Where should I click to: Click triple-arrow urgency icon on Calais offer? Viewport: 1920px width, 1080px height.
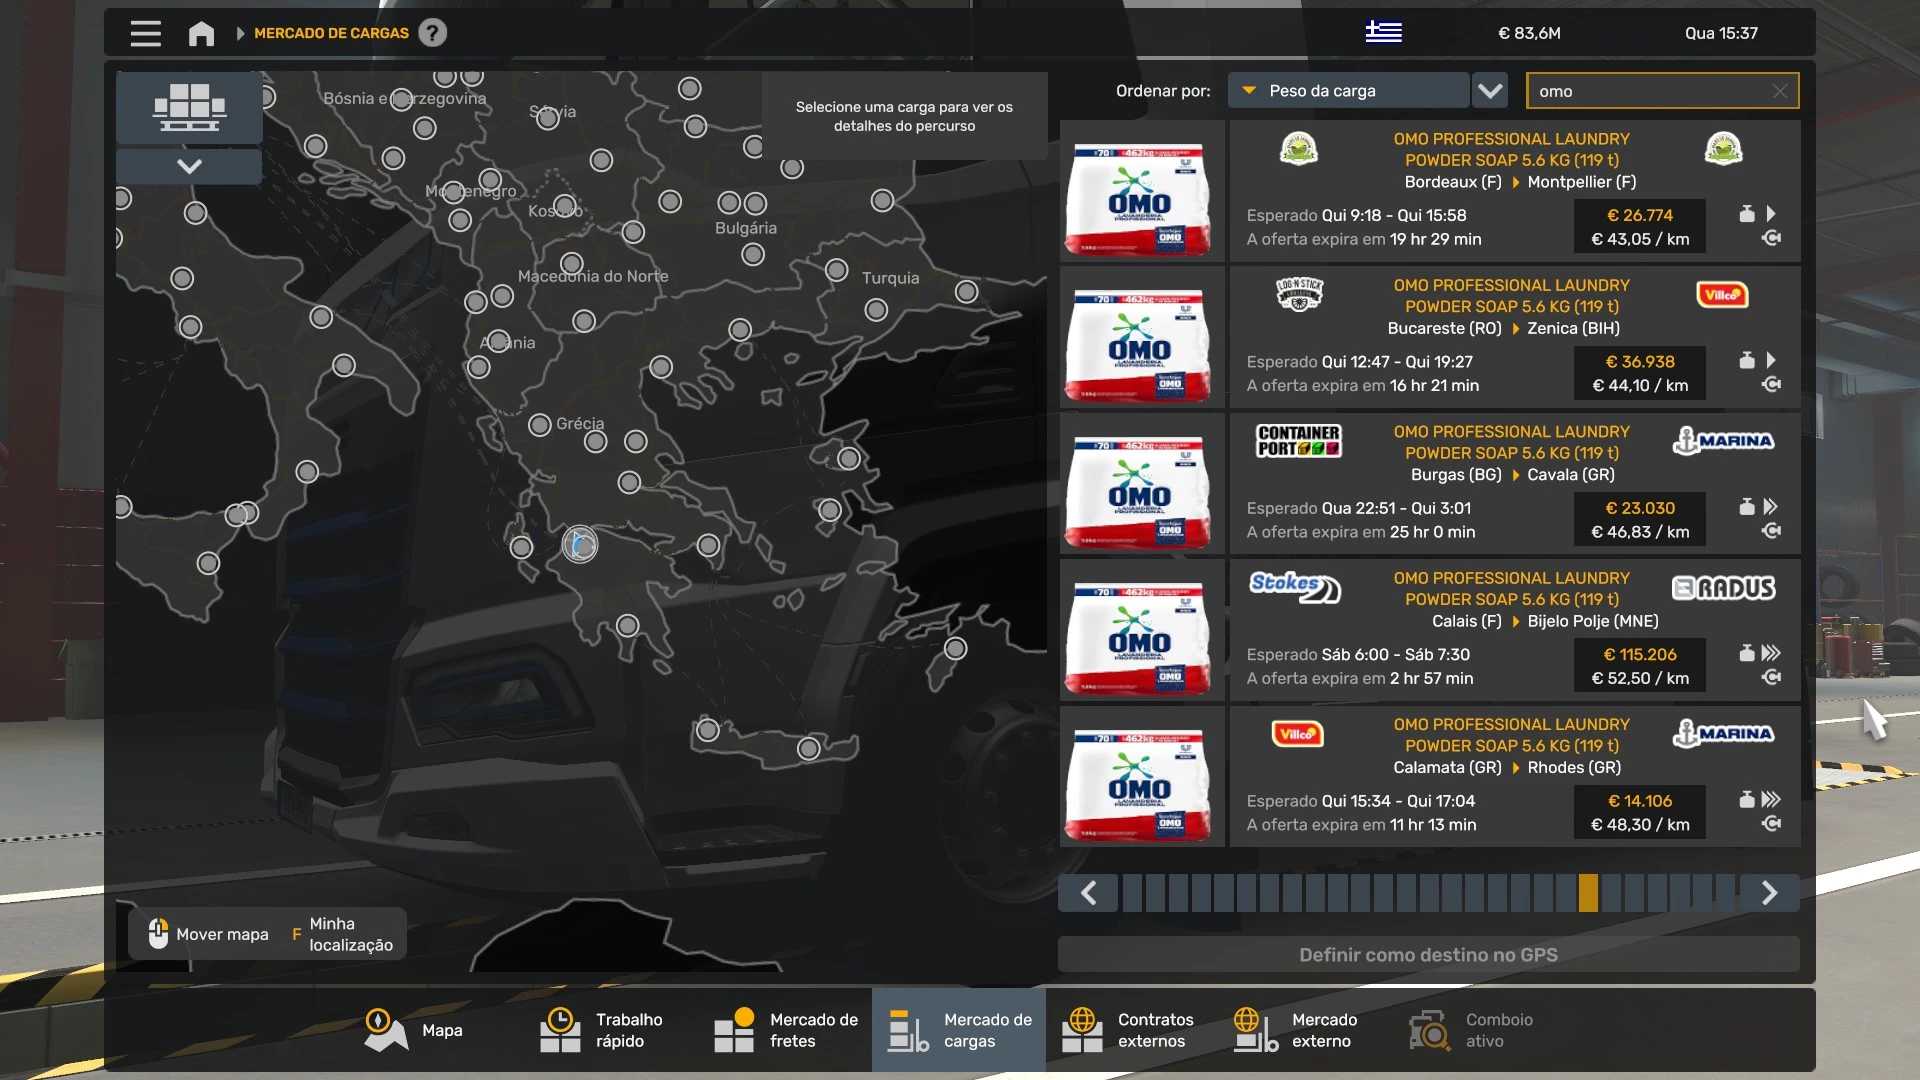pos(1771,653)
